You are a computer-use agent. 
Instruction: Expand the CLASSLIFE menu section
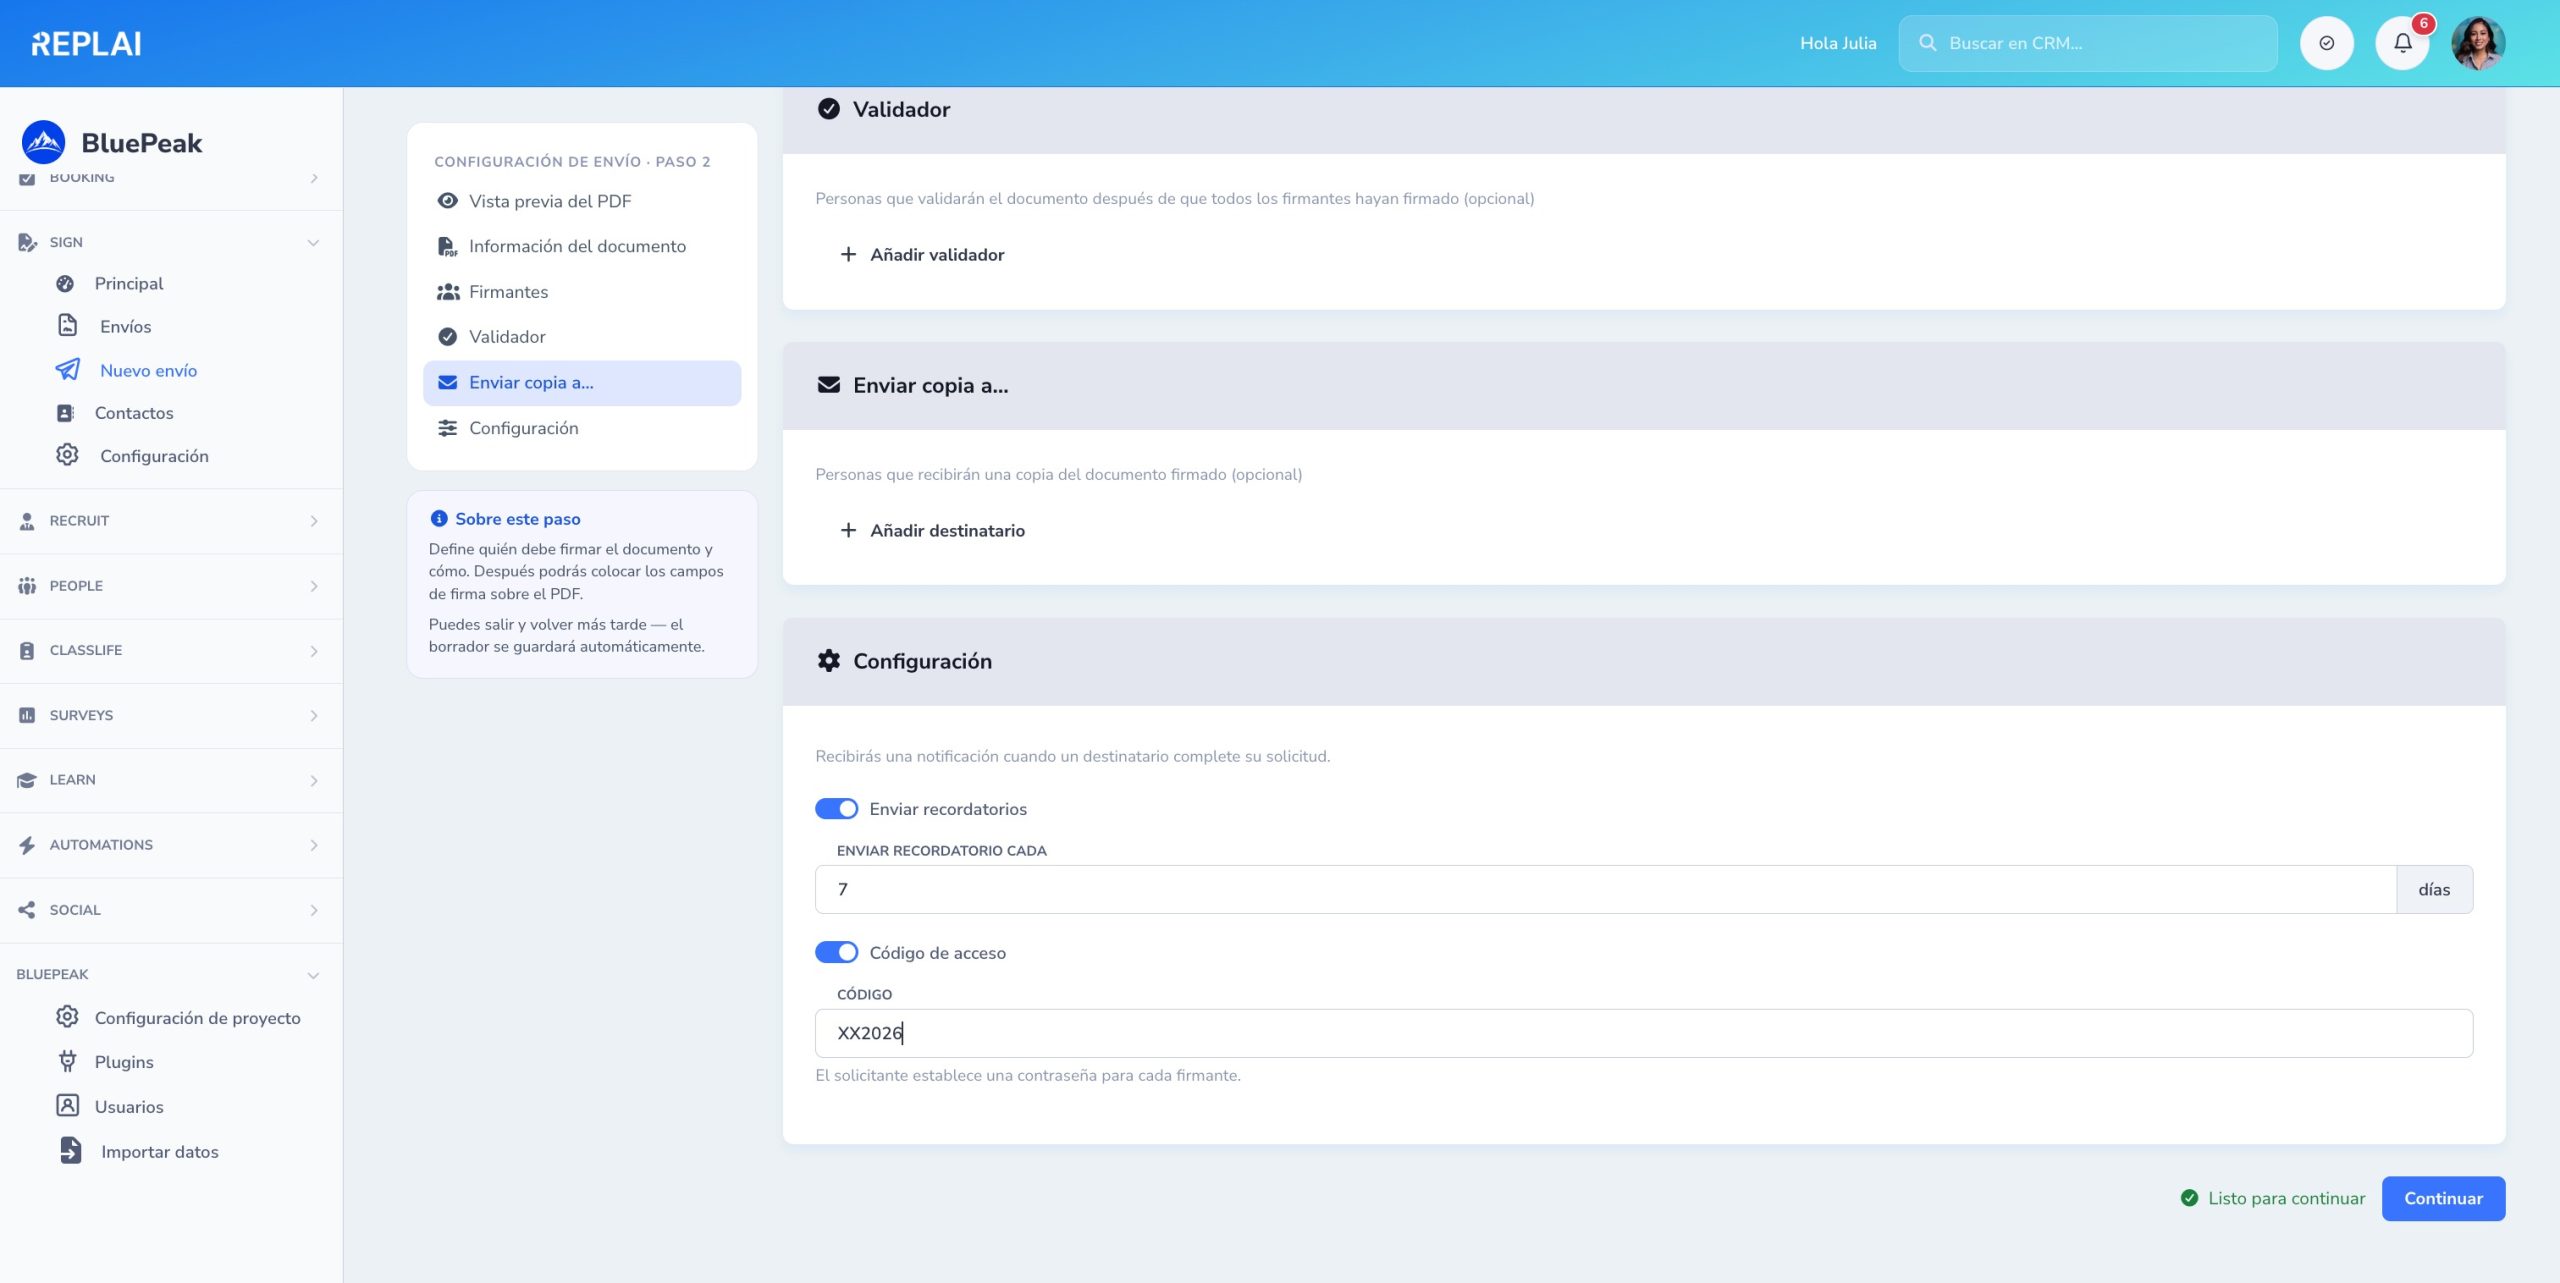(x=171, y=650)
